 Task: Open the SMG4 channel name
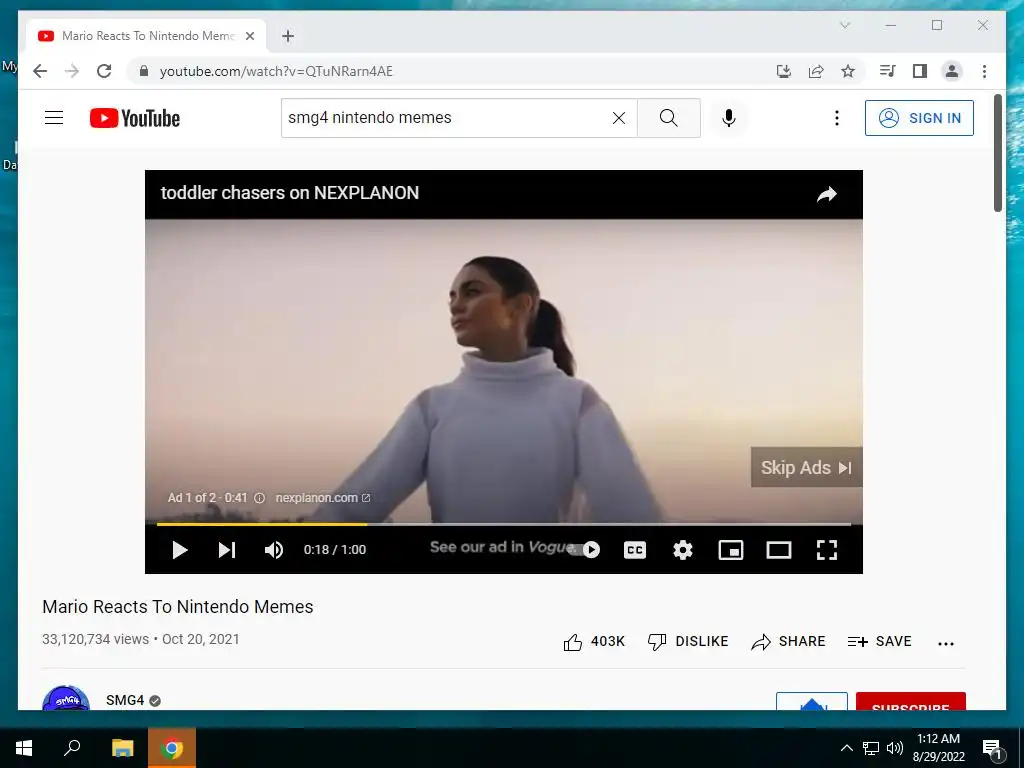[x=125, y=700]
